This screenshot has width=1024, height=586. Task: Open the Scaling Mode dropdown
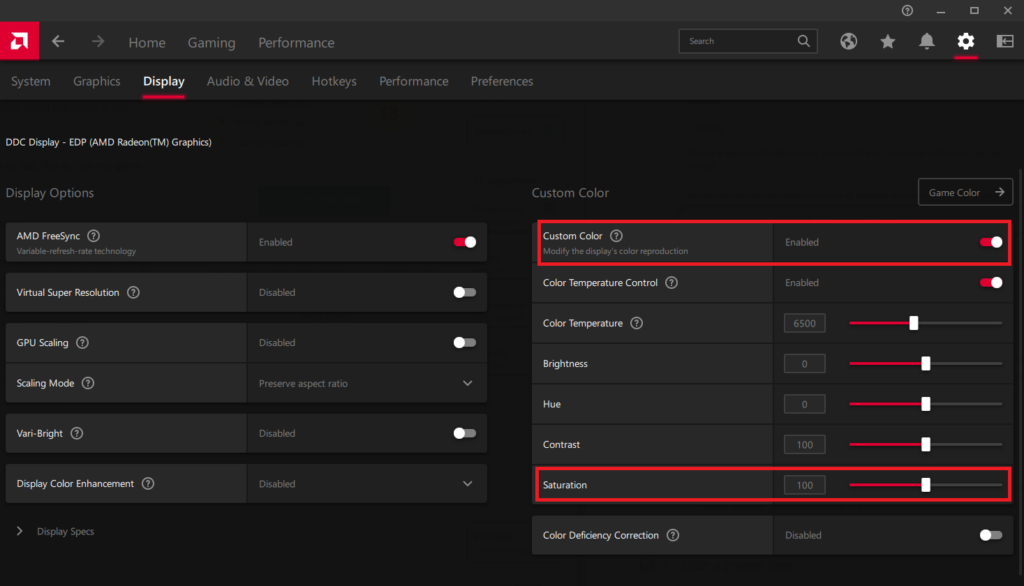pos(467,383)
